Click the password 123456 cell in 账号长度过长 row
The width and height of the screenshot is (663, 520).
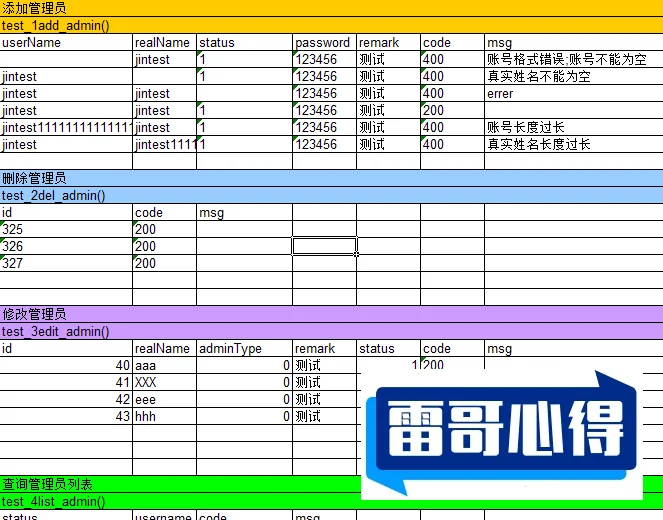tap(324, 127)
